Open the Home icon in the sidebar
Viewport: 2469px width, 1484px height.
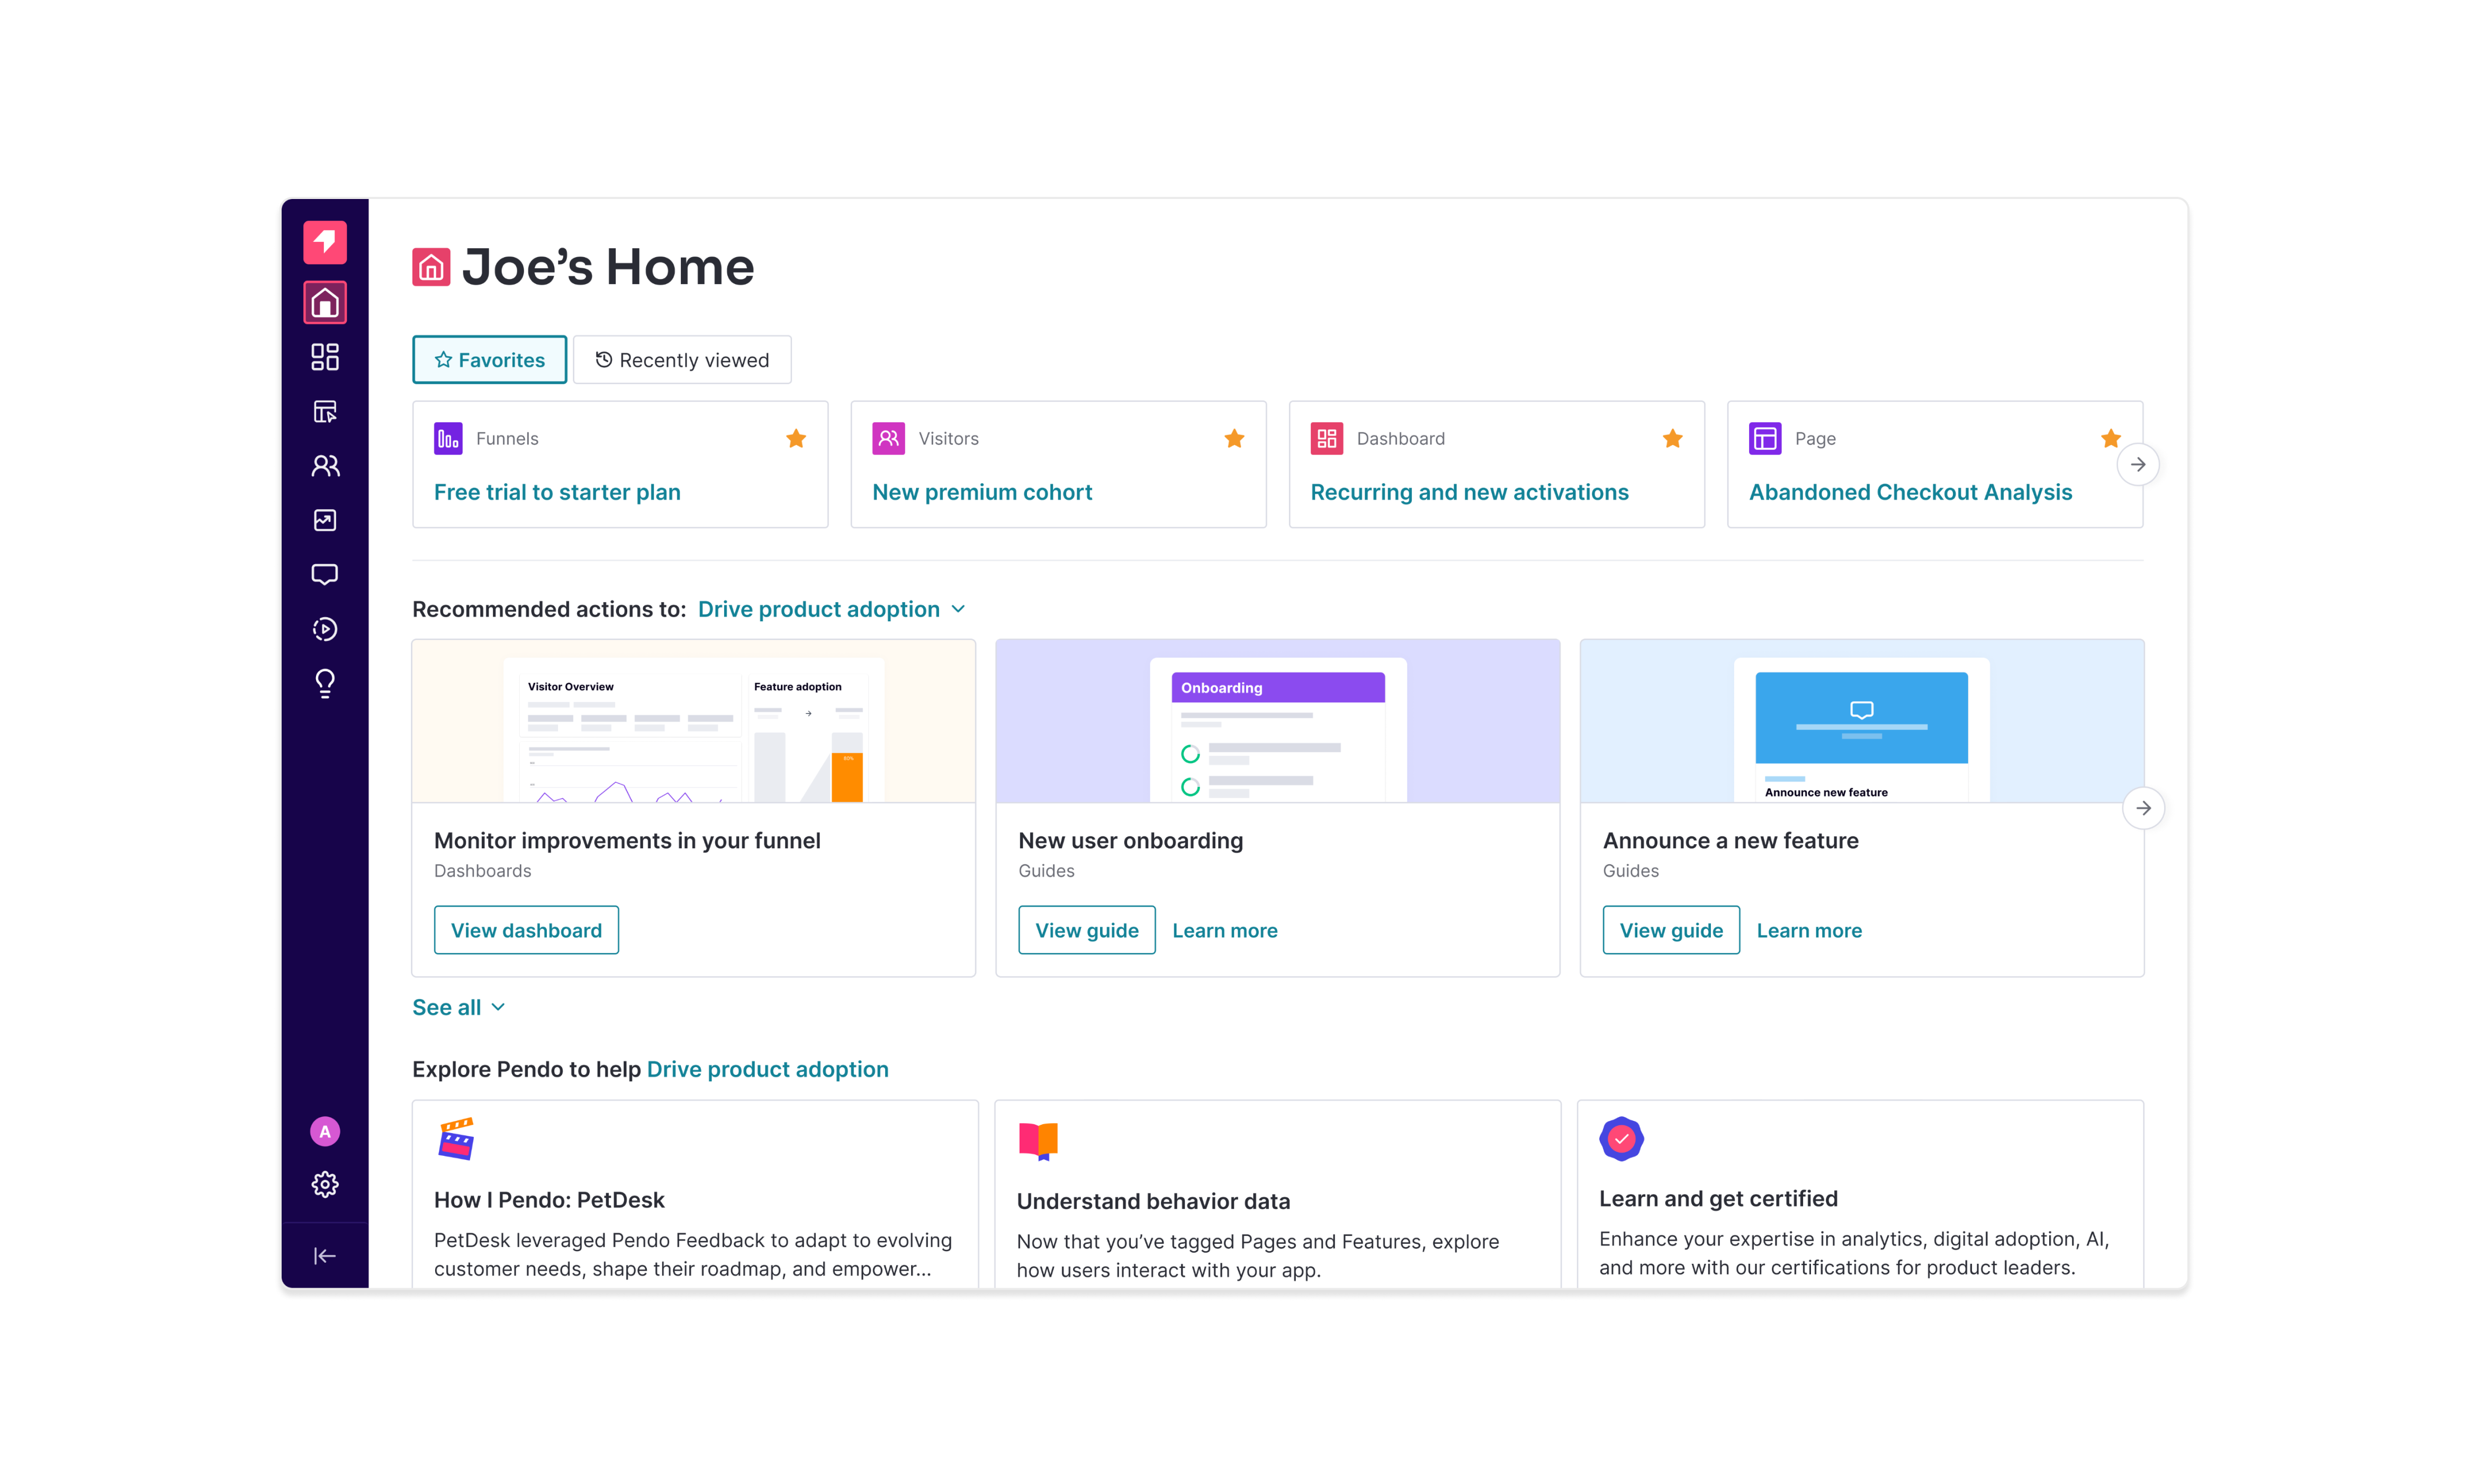click(x=324, y=302)
